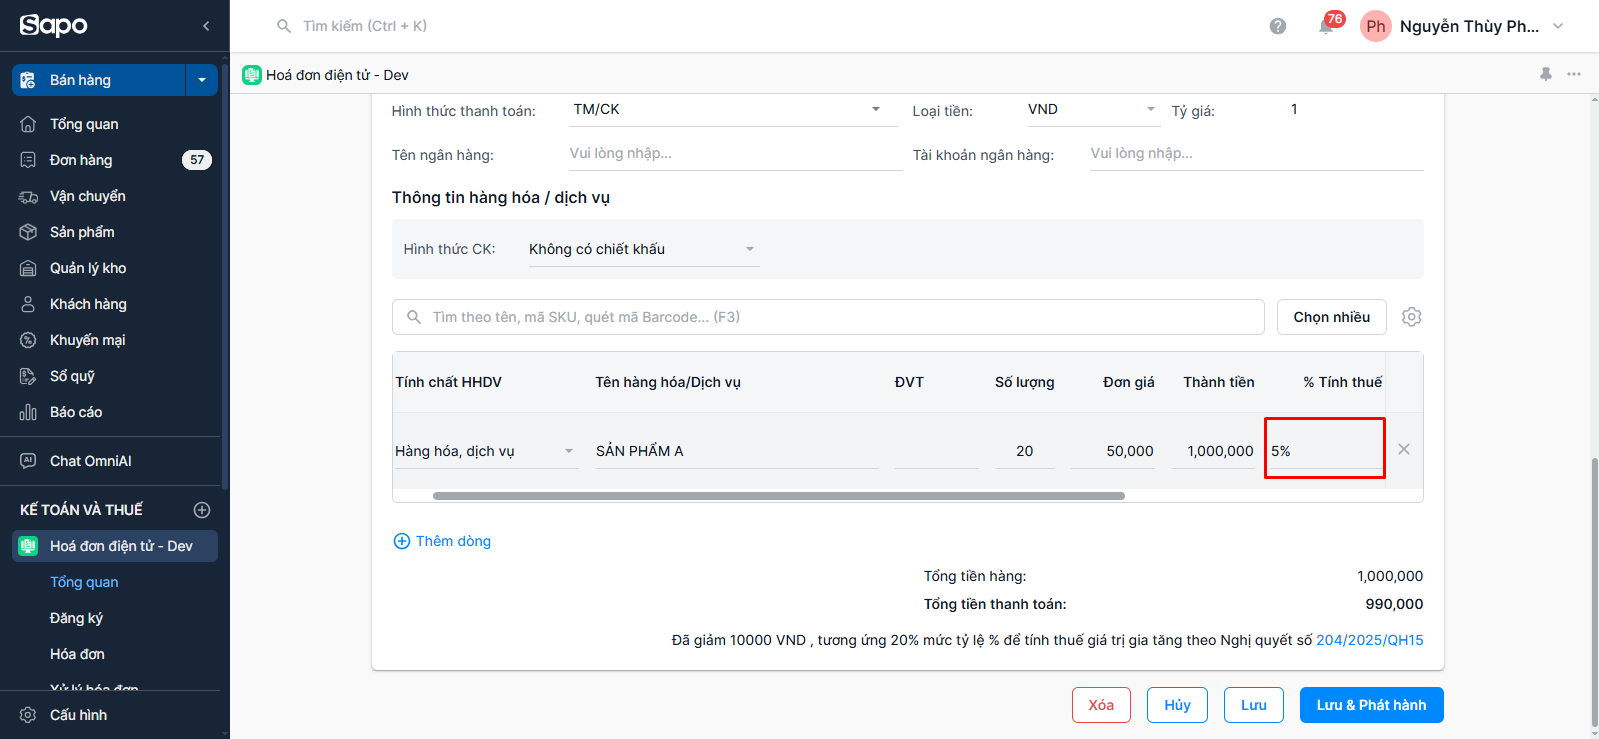The image size is (1599, 739).
Task: Click the Lưu & Phát hành button
Action: [x=1371, y=705]
